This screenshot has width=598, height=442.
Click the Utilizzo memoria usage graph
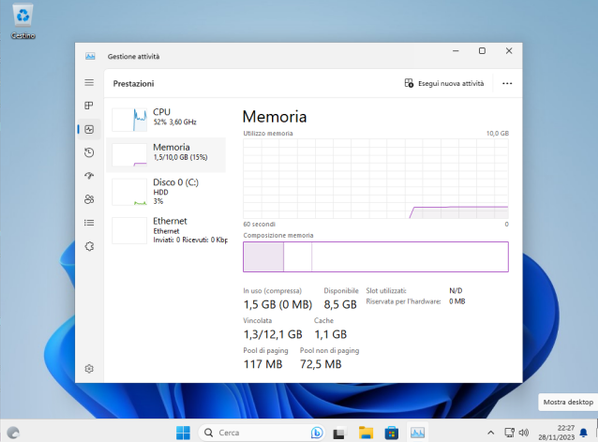coord(376,178)
